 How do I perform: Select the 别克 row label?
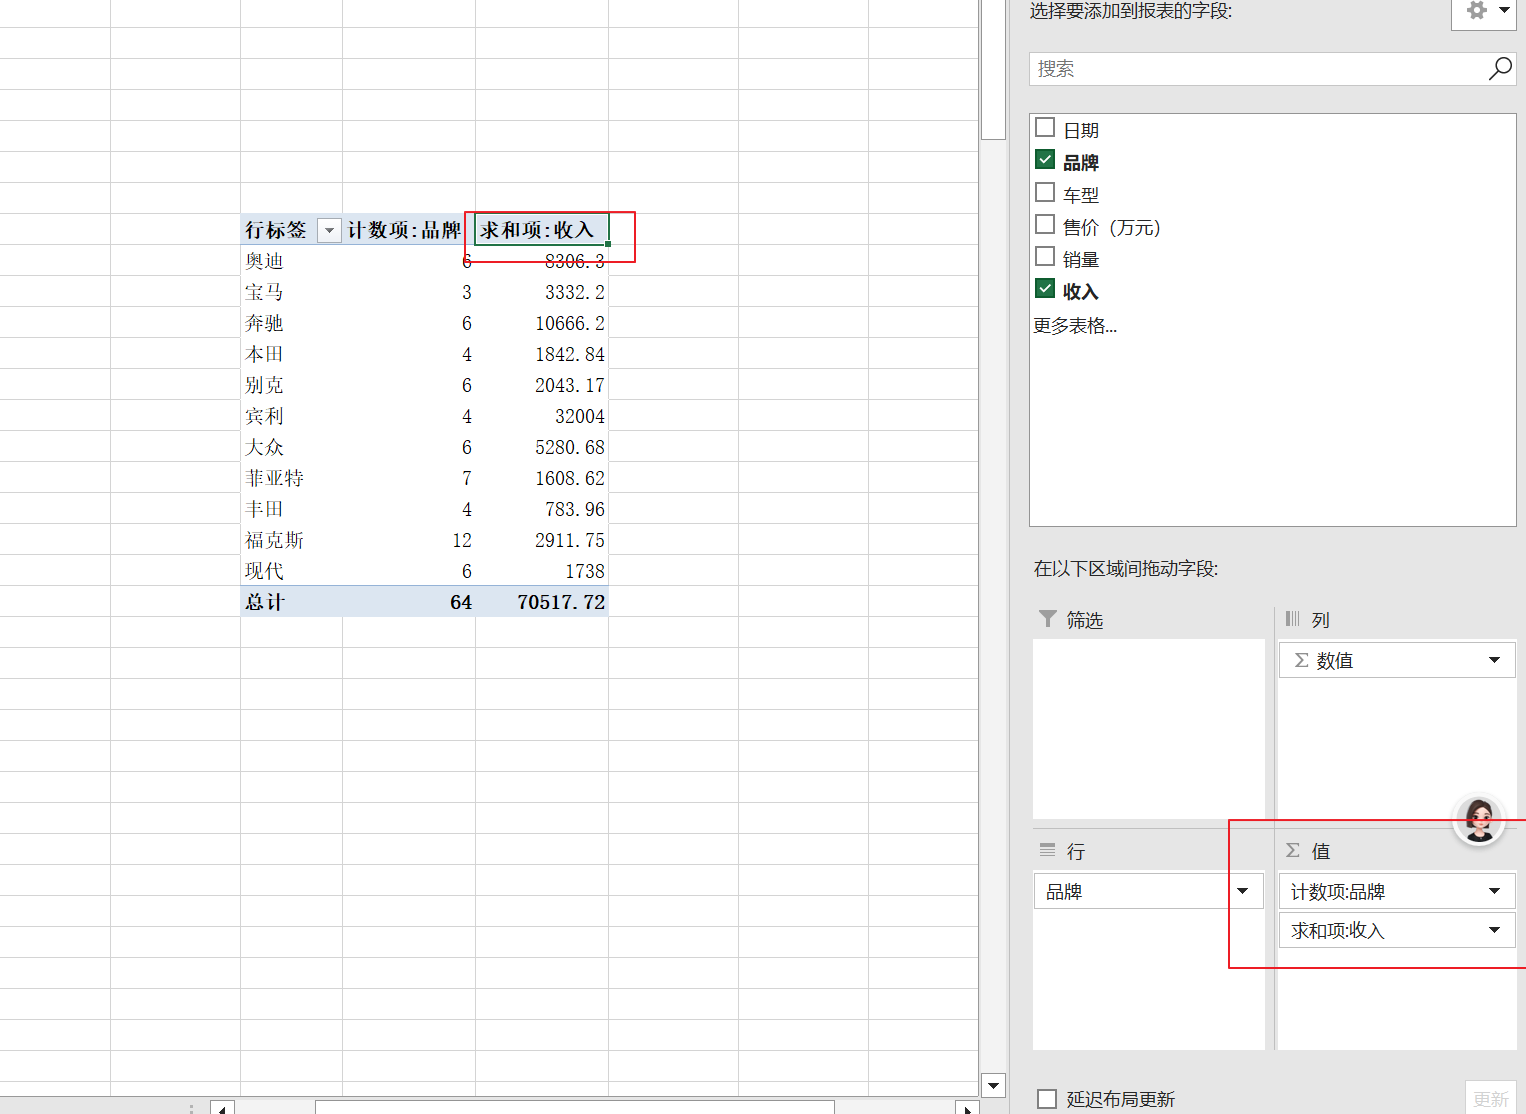pyautogui.click(x=291, y=385)
